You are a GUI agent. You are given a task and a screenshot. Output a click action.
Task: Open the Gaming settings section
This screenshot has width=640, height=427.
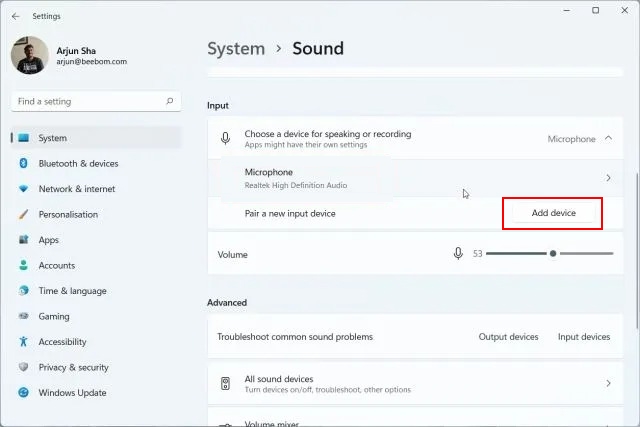[x=54, y=316]
